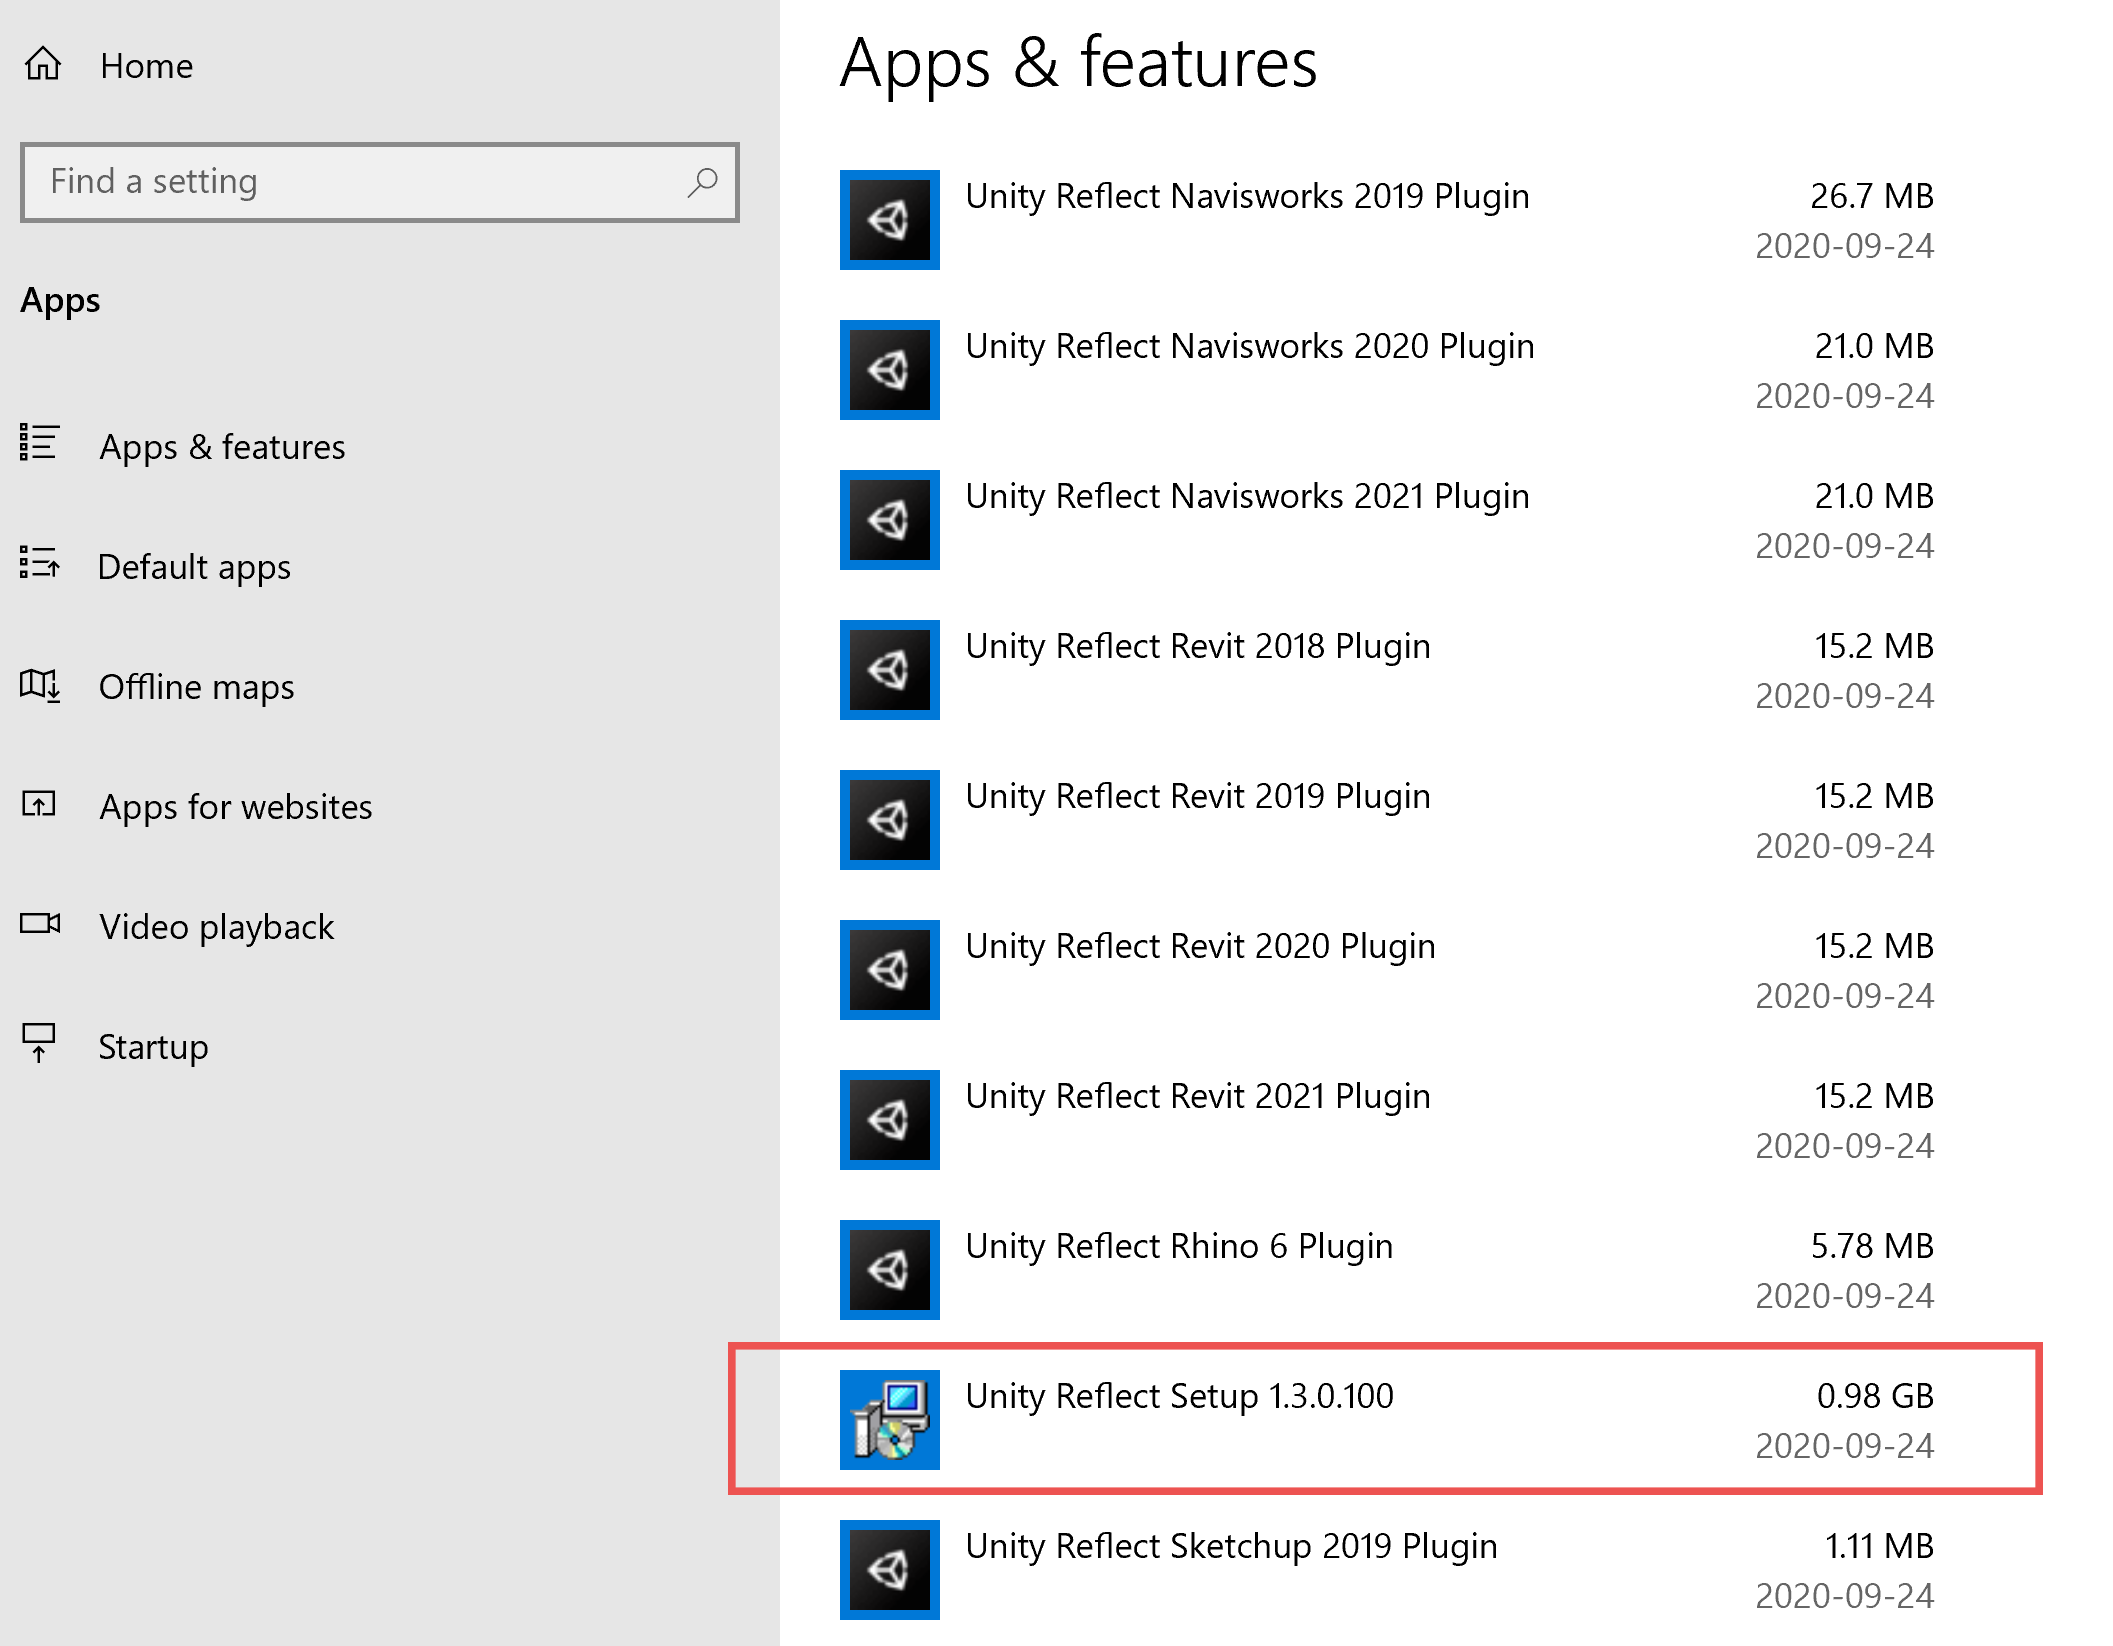2113x1646 pixels.
Task: Click the 5.78 MB size value
Action: (1872, 1246)
